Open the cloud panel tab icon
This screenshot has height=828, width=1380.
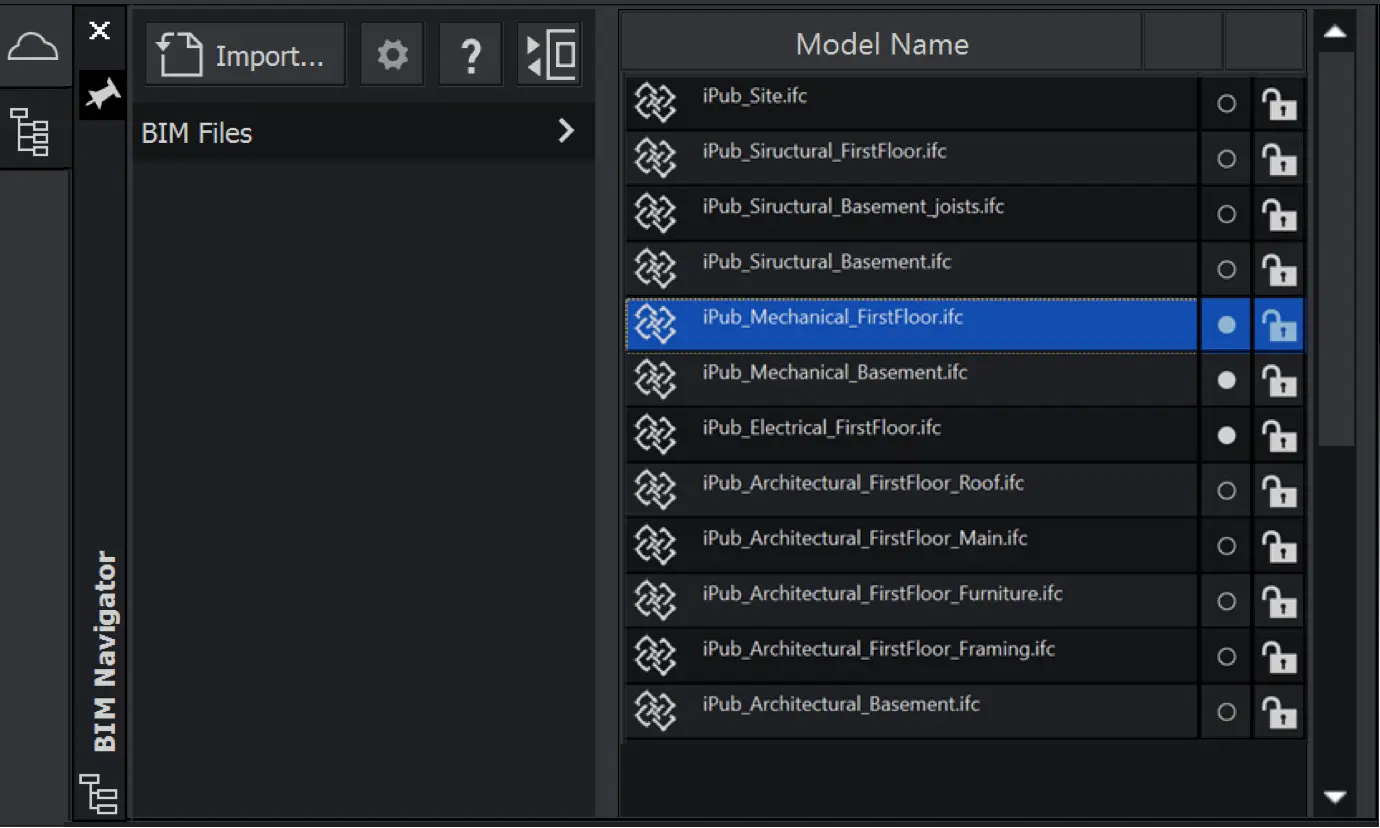(x=33, y=47)
